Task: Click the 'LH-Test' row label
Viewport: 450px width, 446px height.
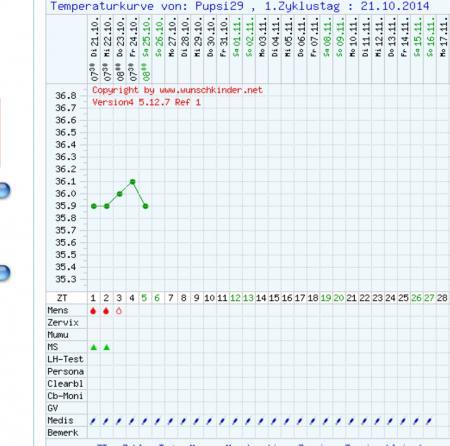Action: pyautogui.click(x=65, y=359)
